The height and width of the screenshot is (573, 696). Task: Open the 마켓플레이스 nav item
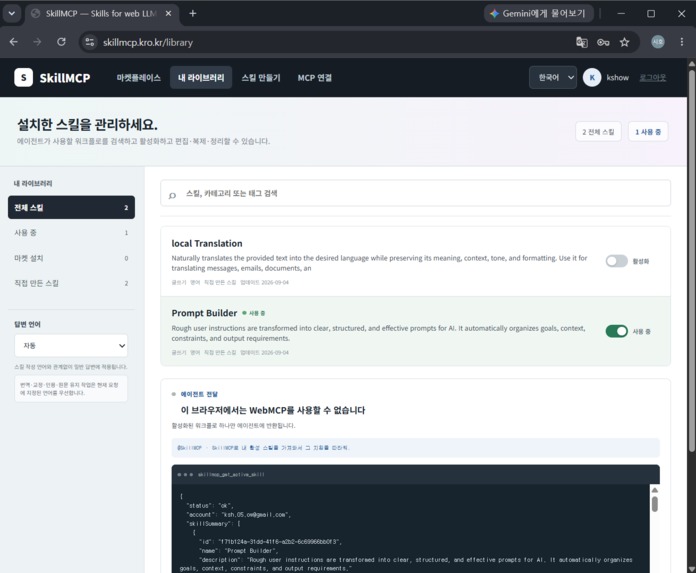tap(138, 78)
